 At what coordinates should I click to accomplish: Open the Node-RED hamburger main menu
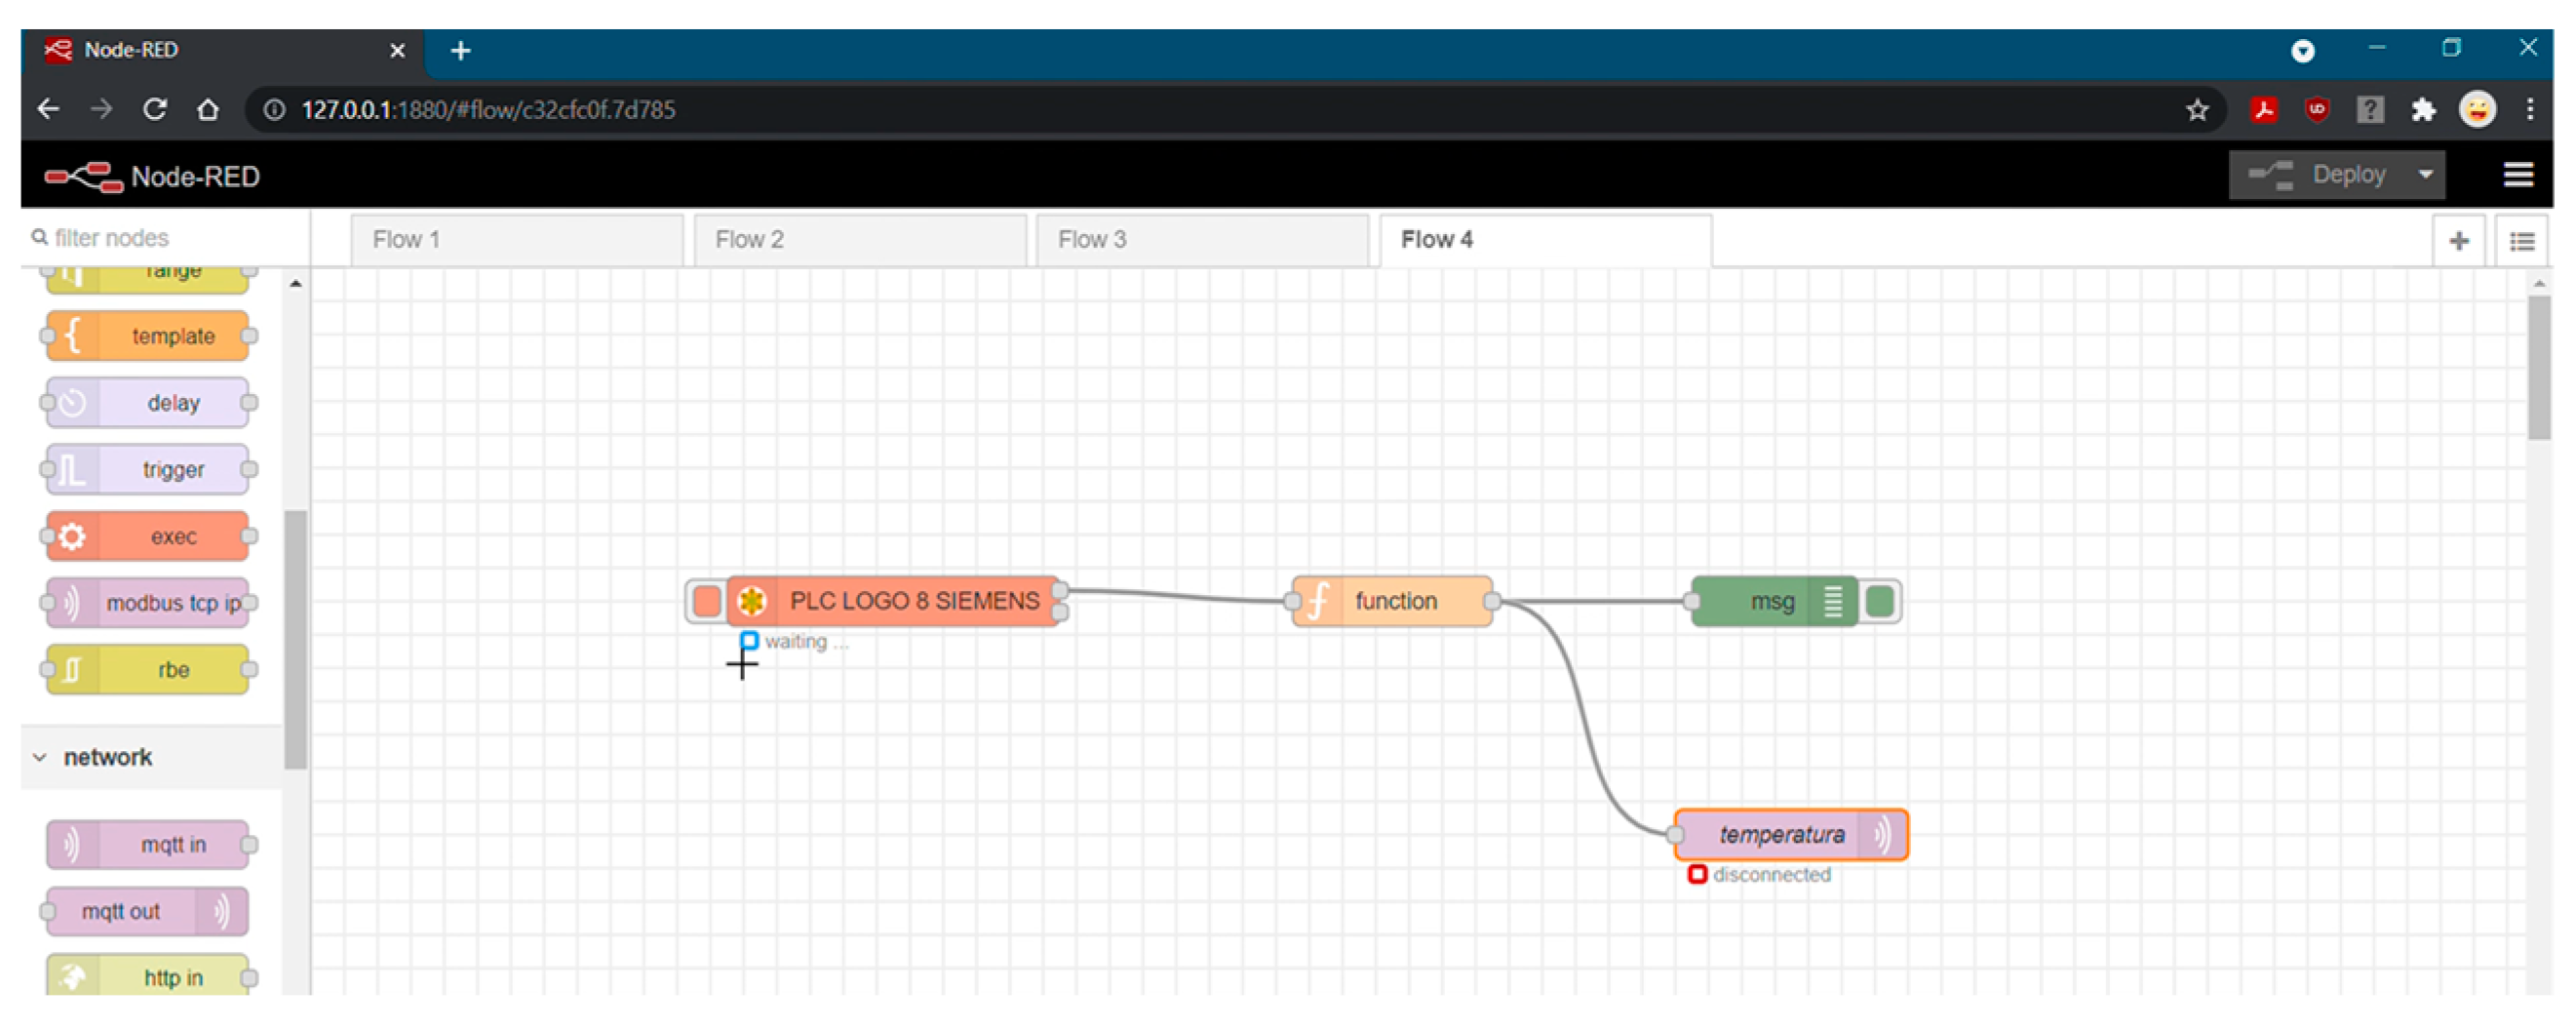pos(2517,175)
